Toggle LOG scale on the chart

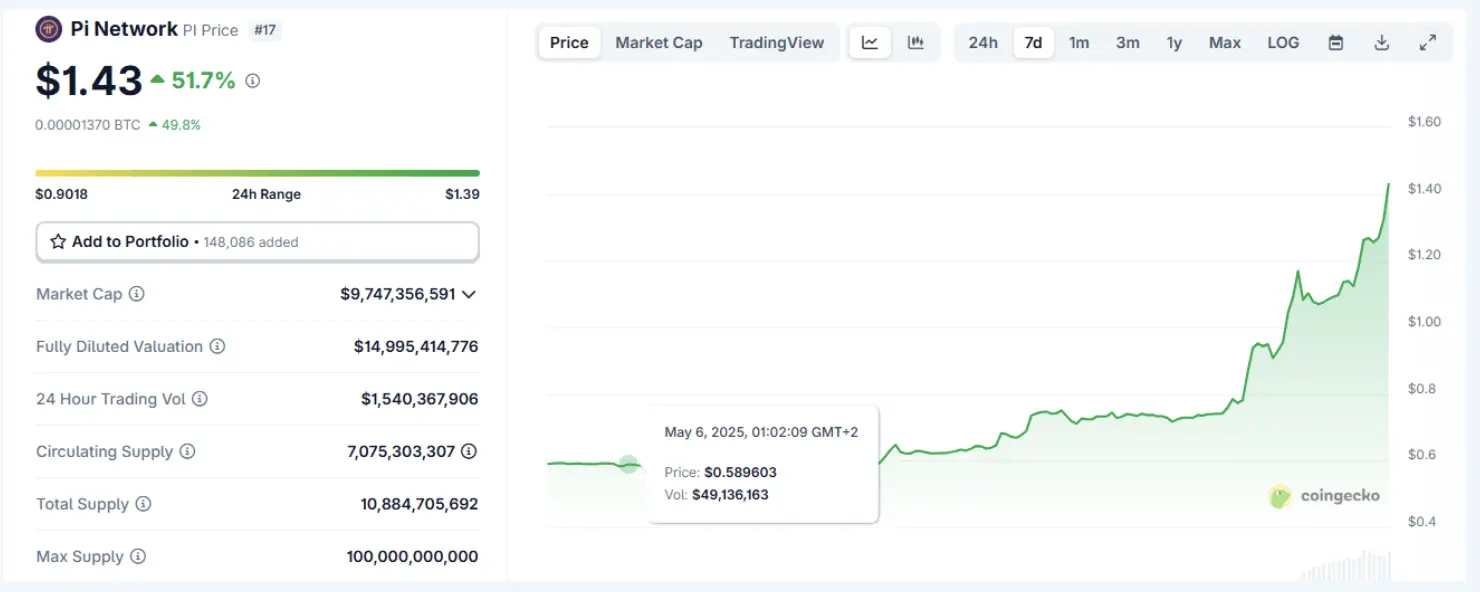[1283, 42]
